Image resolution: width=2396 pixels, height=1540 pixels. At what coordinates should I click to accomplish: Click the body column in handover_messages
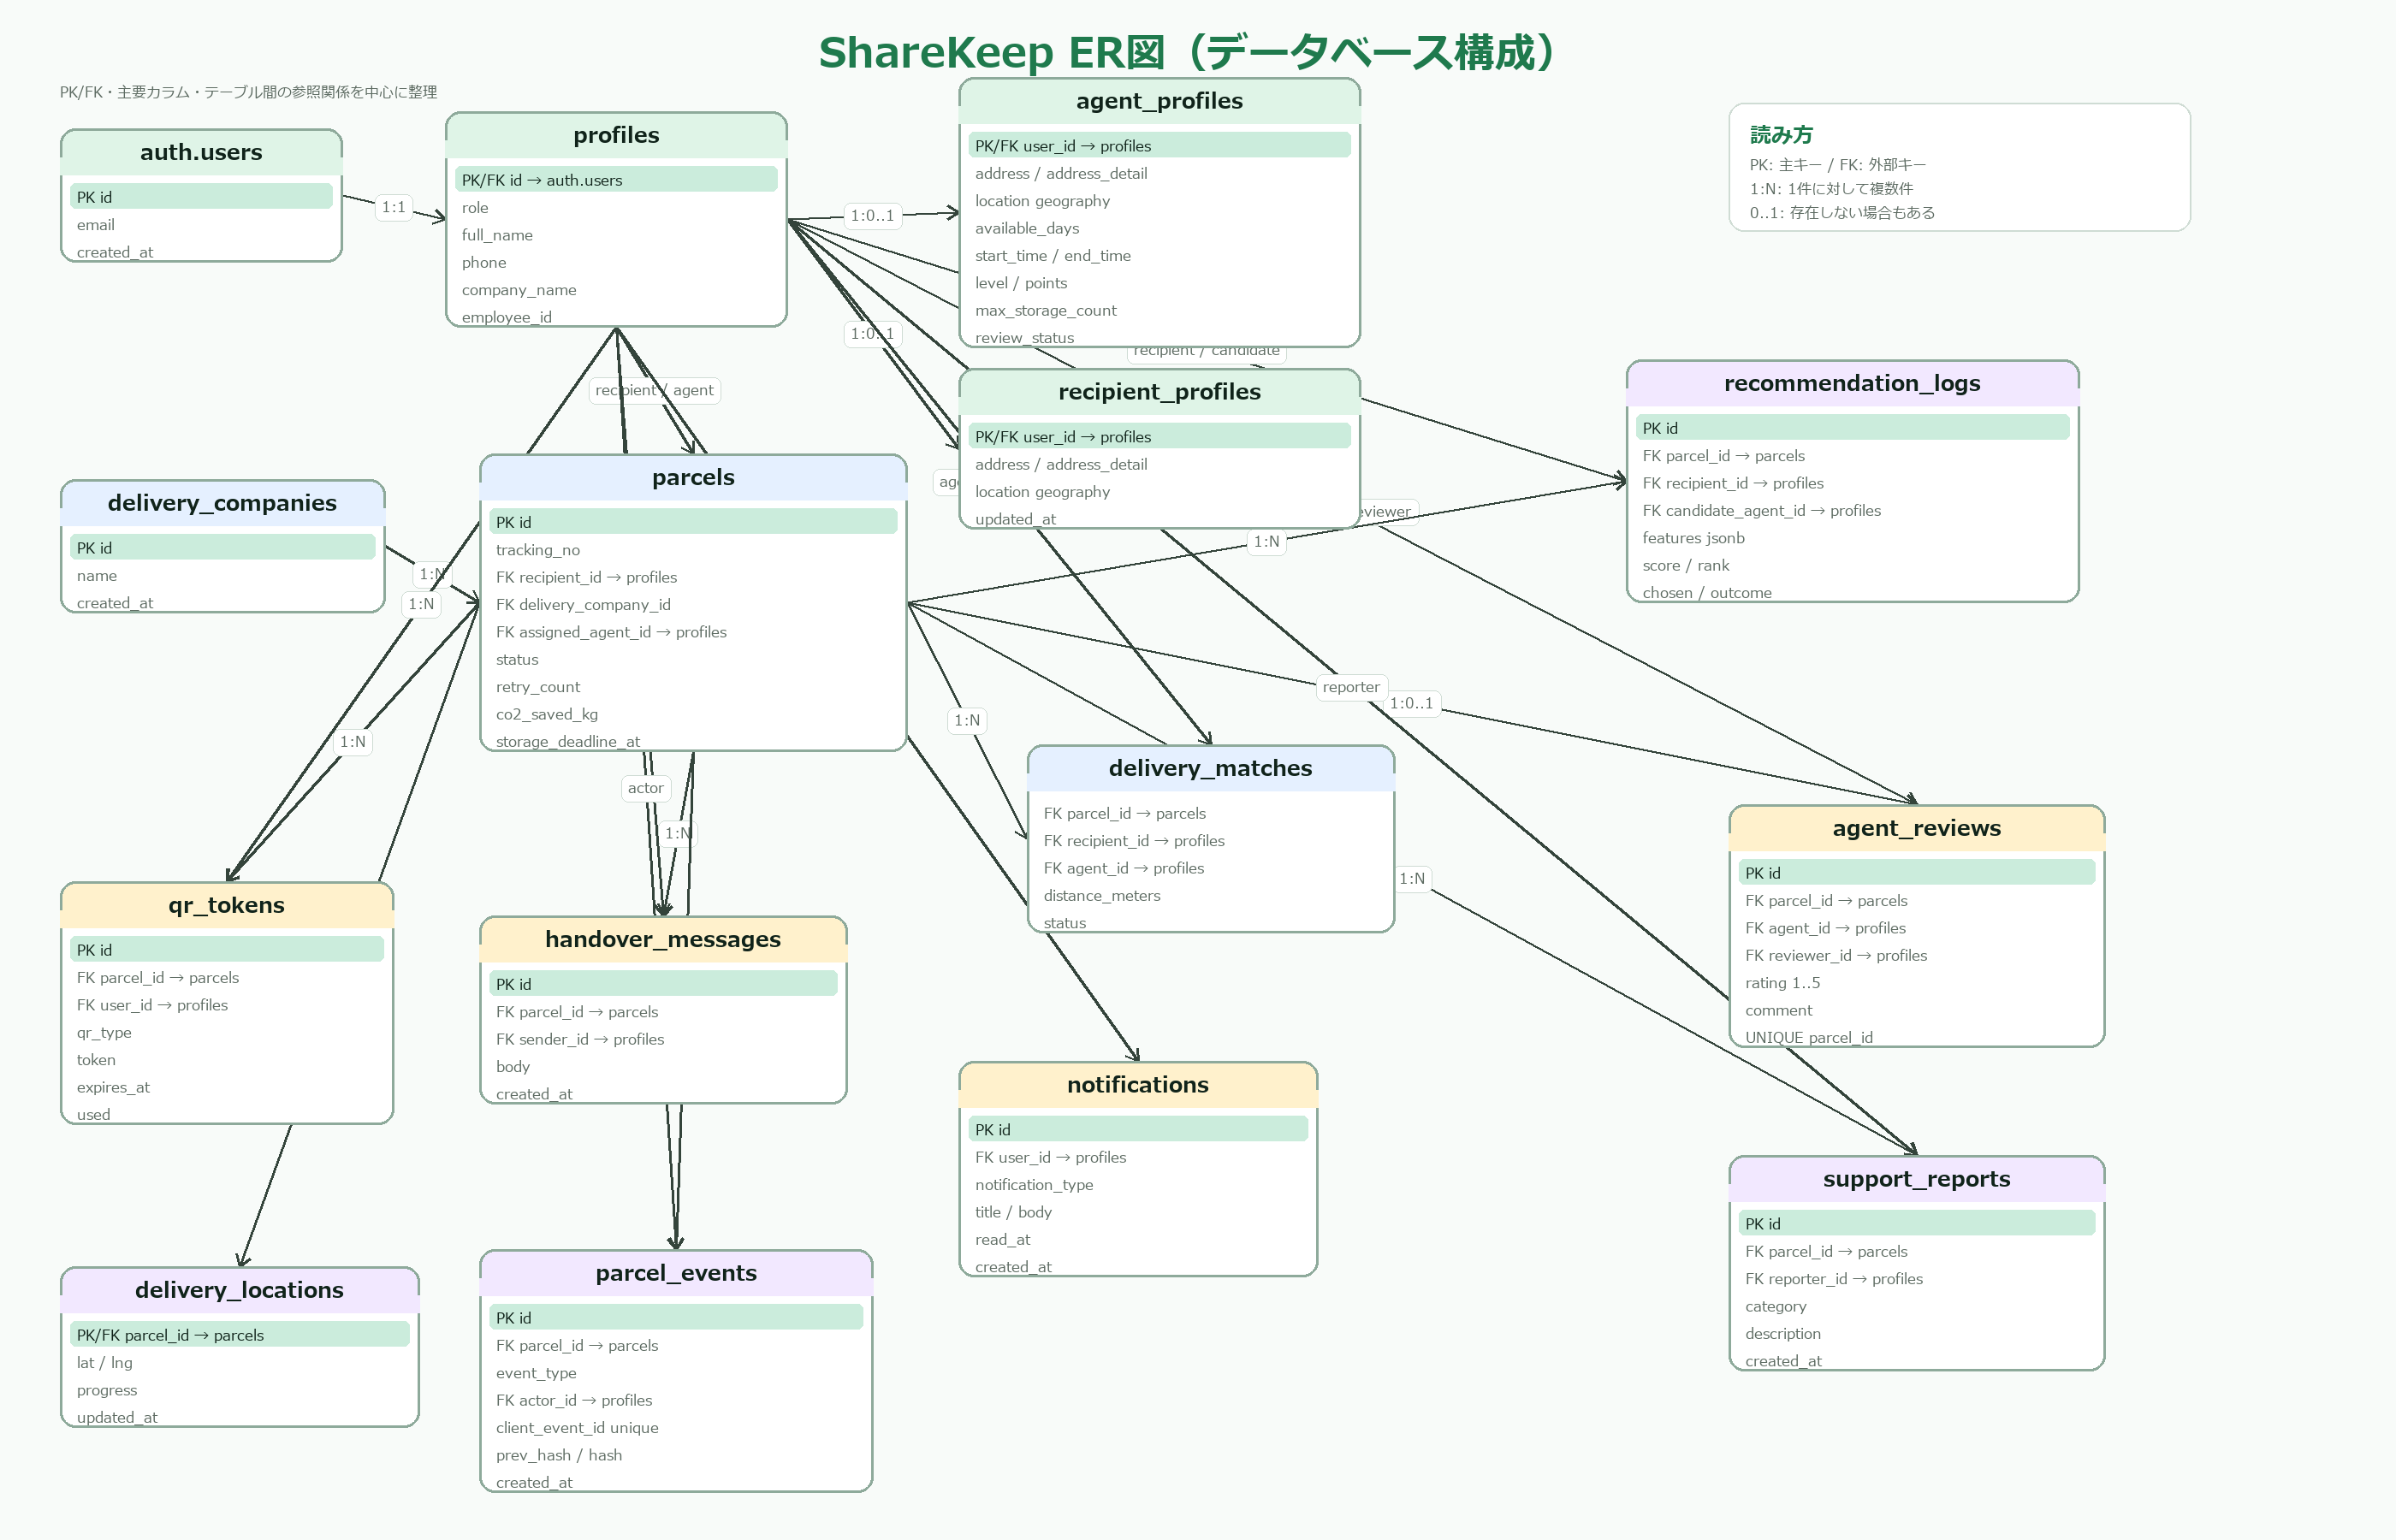(x=513, y=1067)
